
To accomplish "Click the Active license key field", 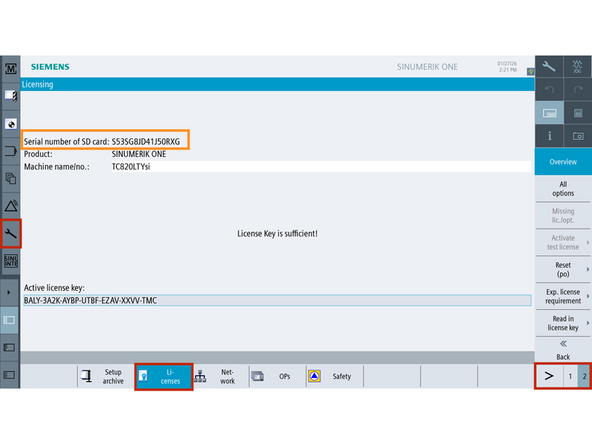I will pos(277,301).
